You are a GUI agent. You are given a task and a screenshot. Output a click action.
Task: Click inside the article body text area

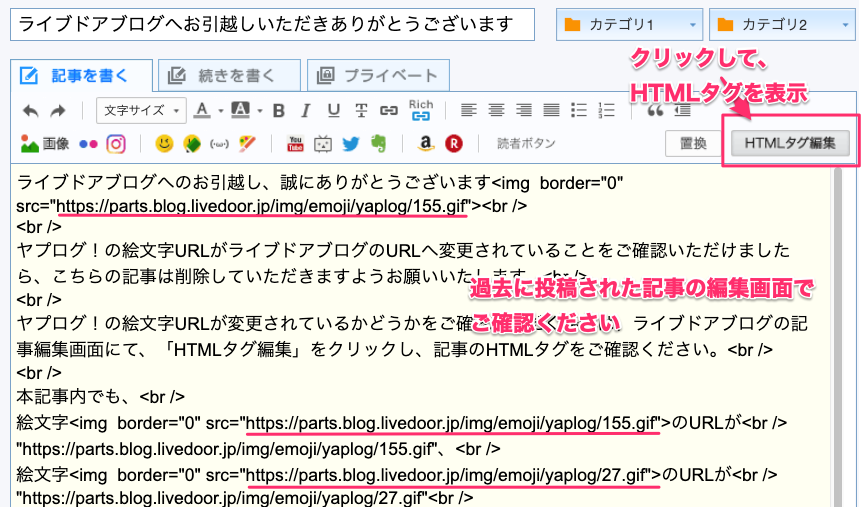point(421,335)
